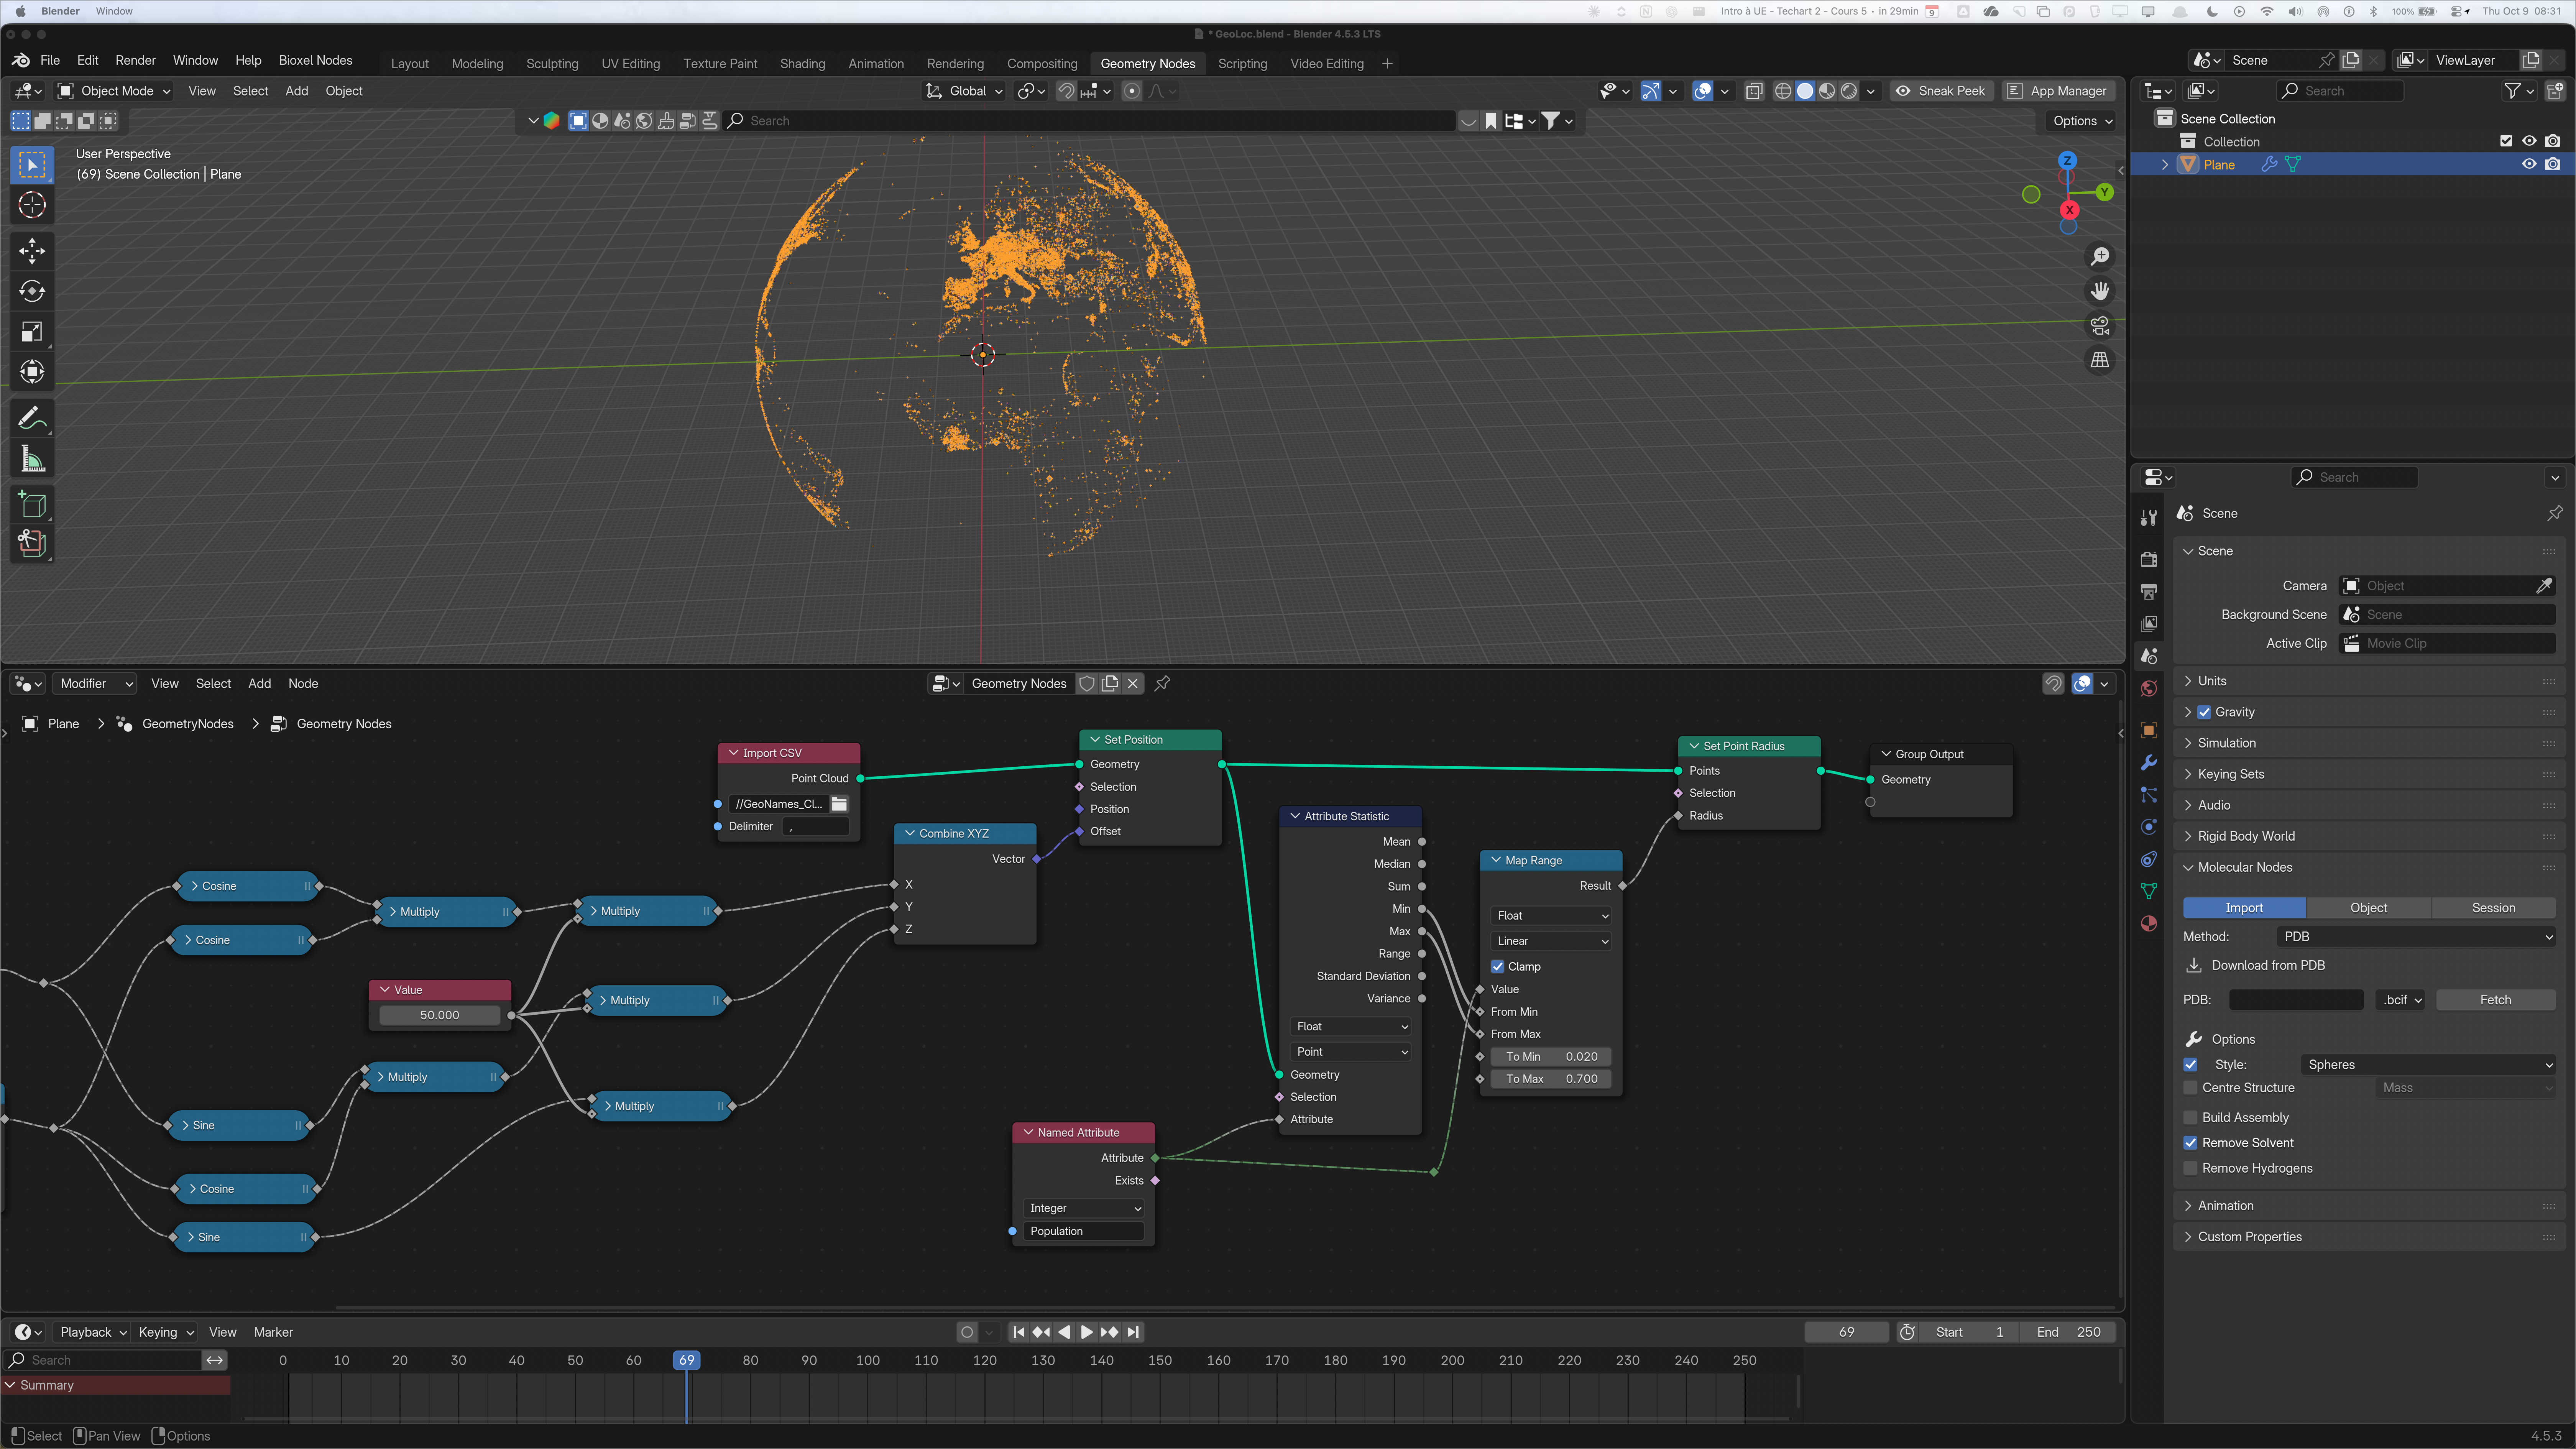Image resolution: width=2576 pixels, height=1449 pixels.
Task: Open the File menu
Action: click(50, 60)
